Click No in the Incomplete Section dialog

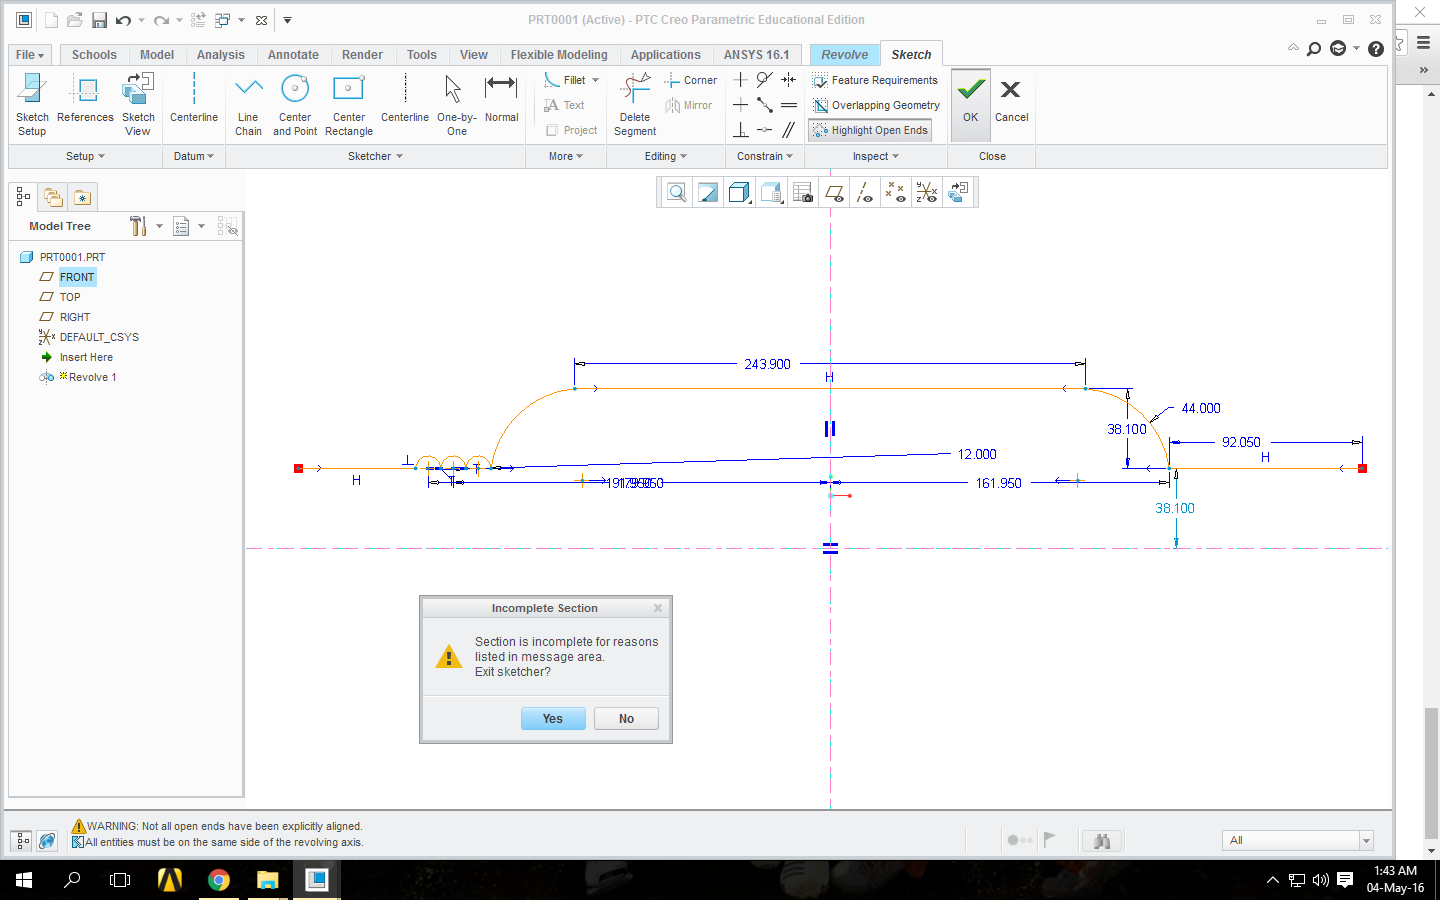(x=626, y=719)
